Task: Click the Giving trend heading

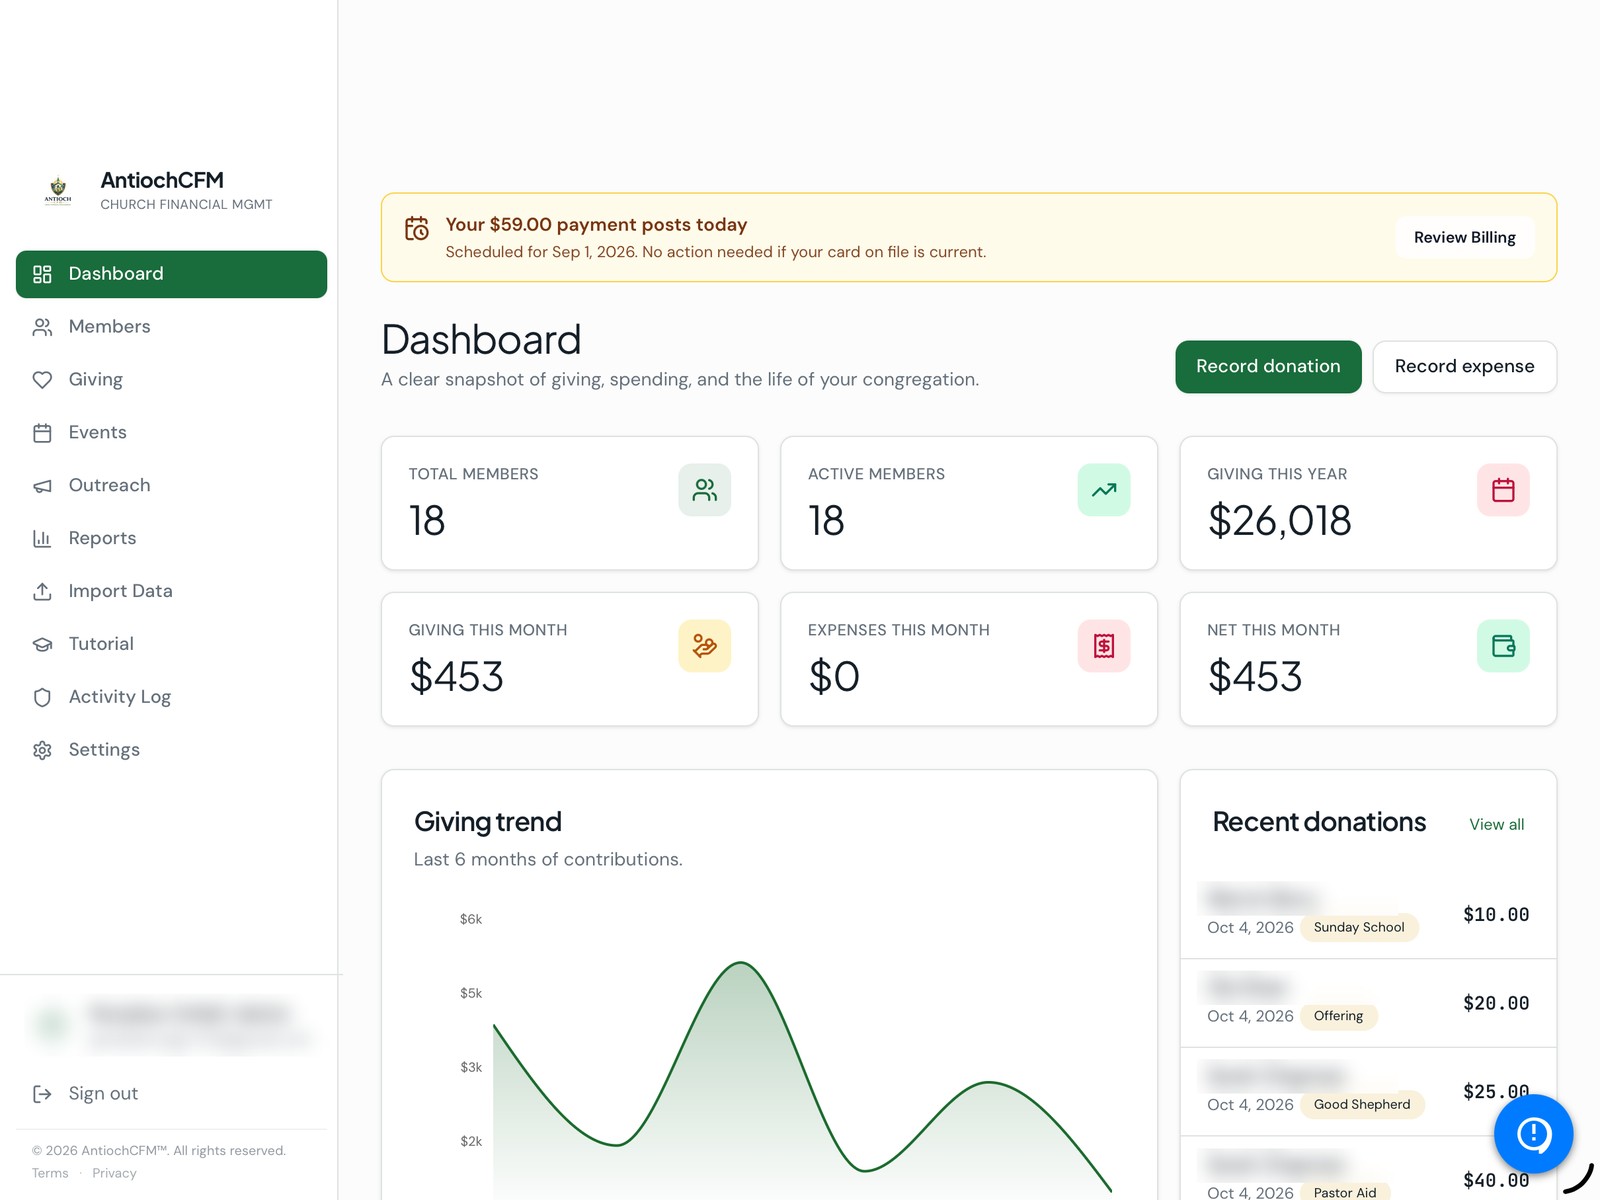Action: [x=488, y=822]
